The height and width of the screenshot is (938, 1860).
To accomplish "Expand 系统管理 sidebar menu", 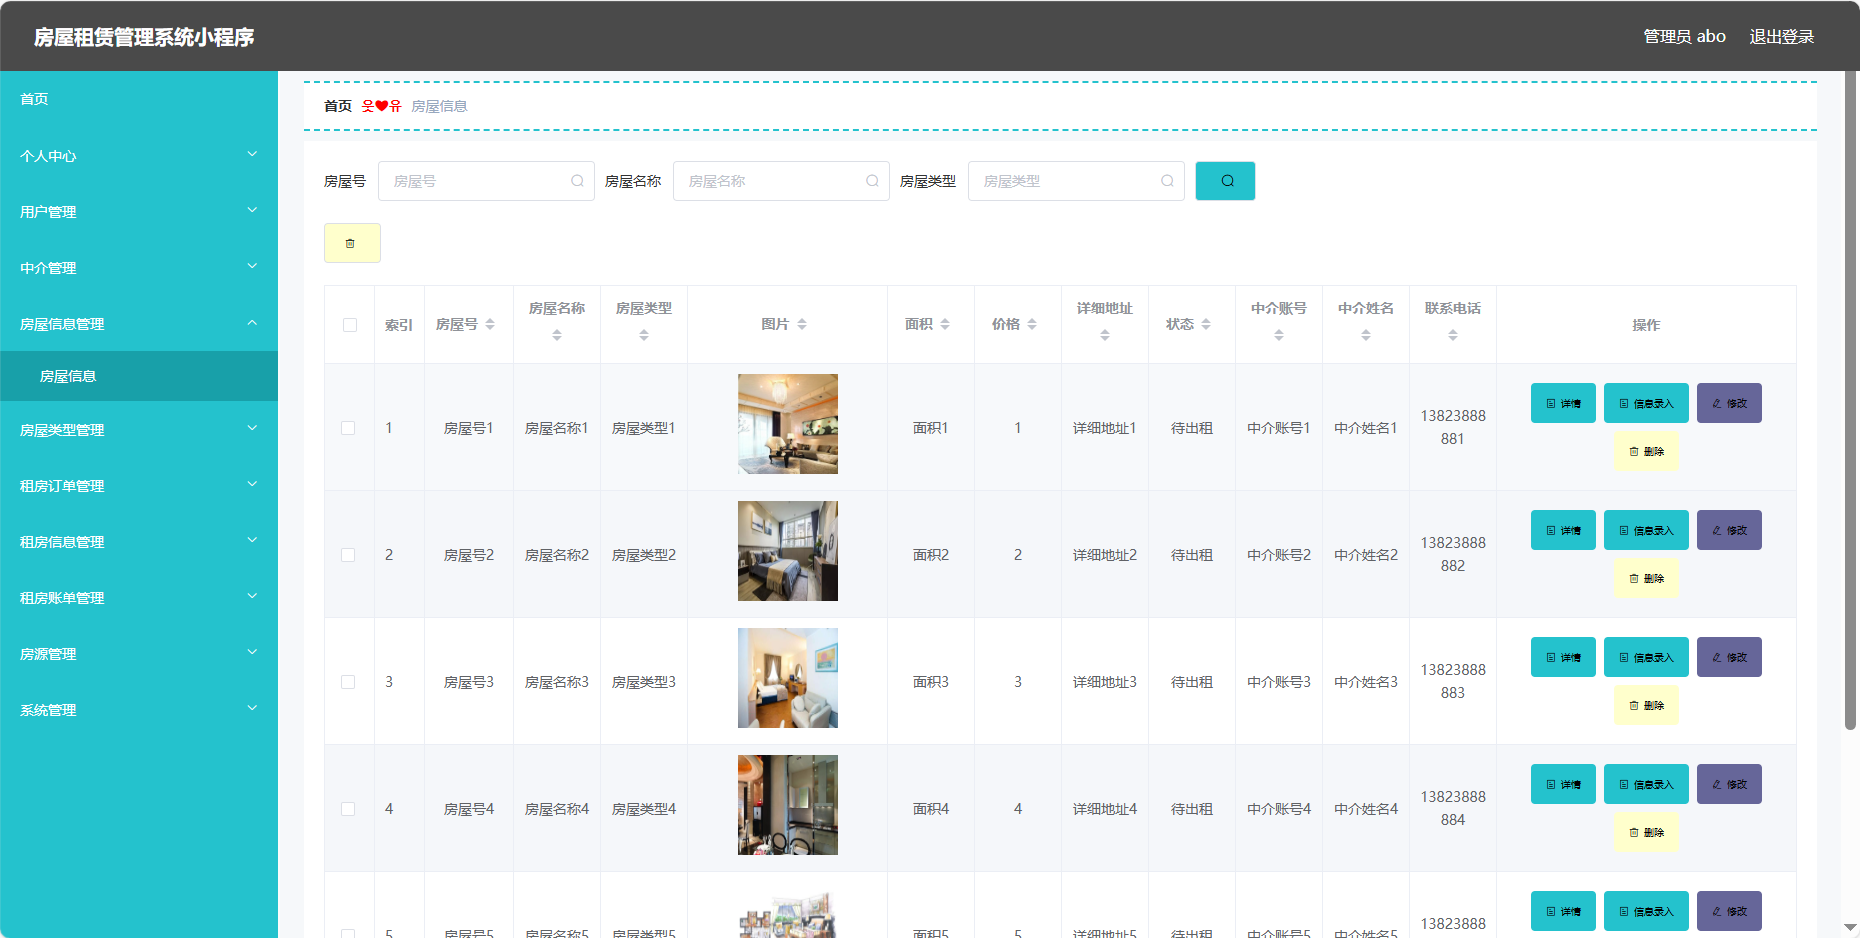I will (x=139, y=709).
